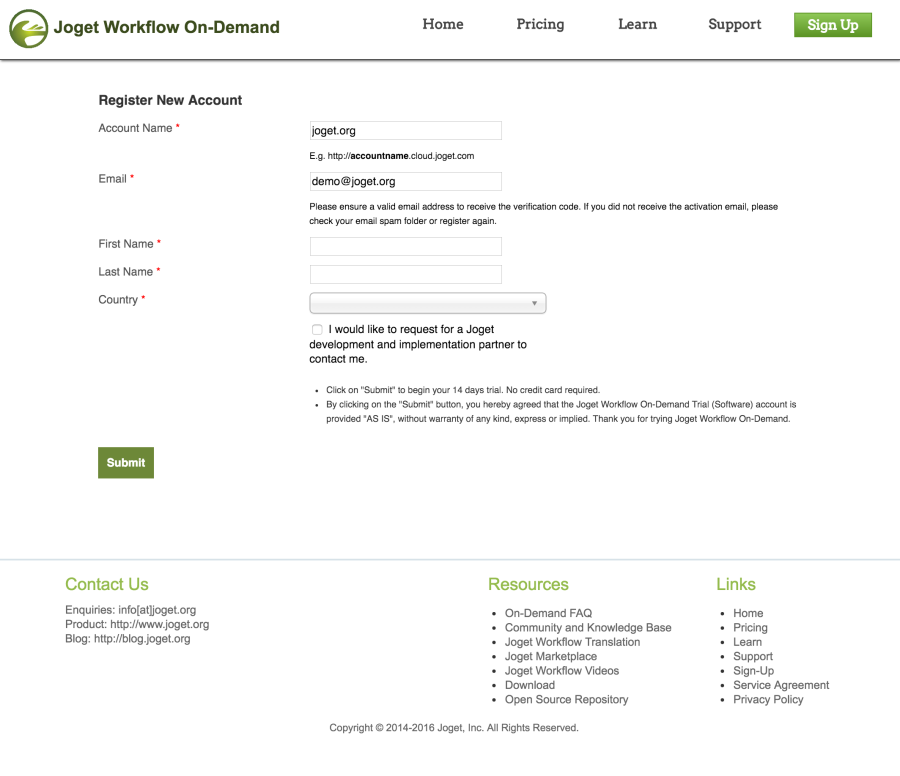The width and height of the screenshot is (900, 776).
Task: Click the Resources heading
Action: coord(528,584)
